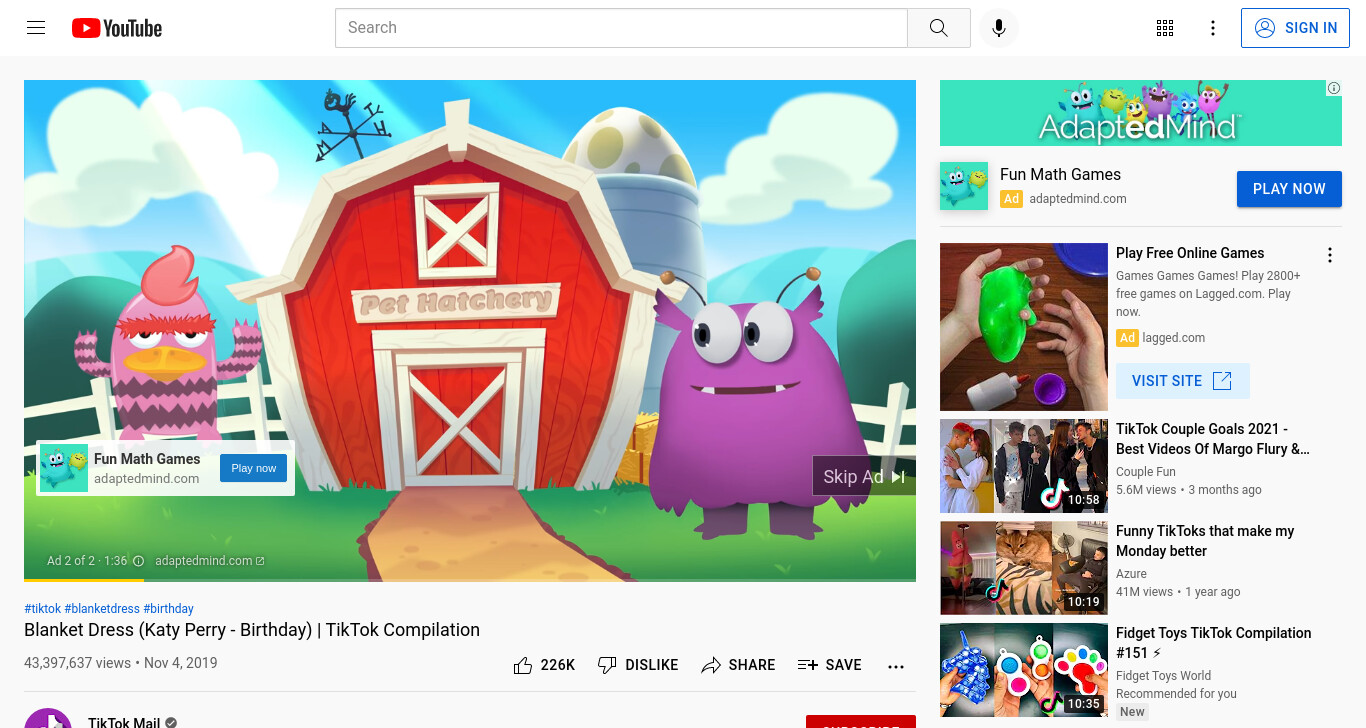The image size is (1366, 728).
Task: Click the 43,397,637 views count
Action: 78,663
